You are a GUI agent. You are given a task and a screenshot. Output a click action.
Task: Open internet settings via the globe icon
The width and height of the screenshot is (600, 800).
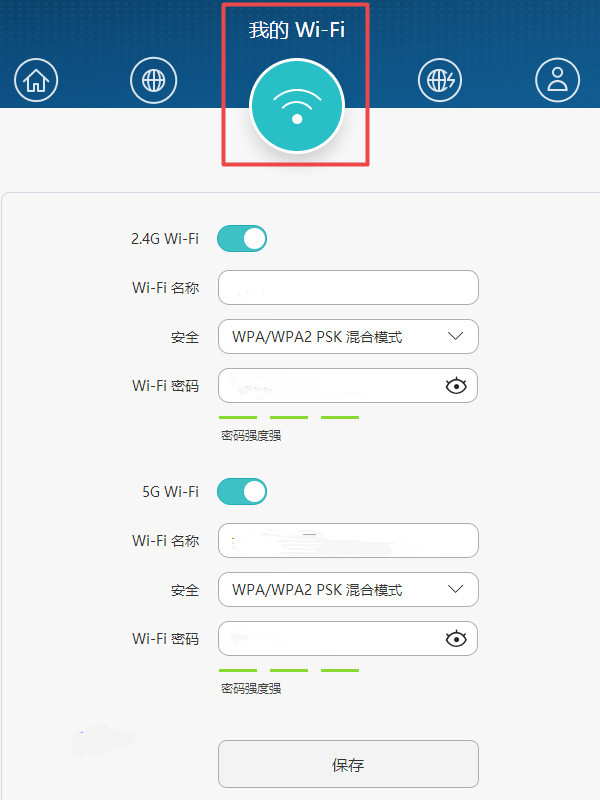tap(153, 80)
